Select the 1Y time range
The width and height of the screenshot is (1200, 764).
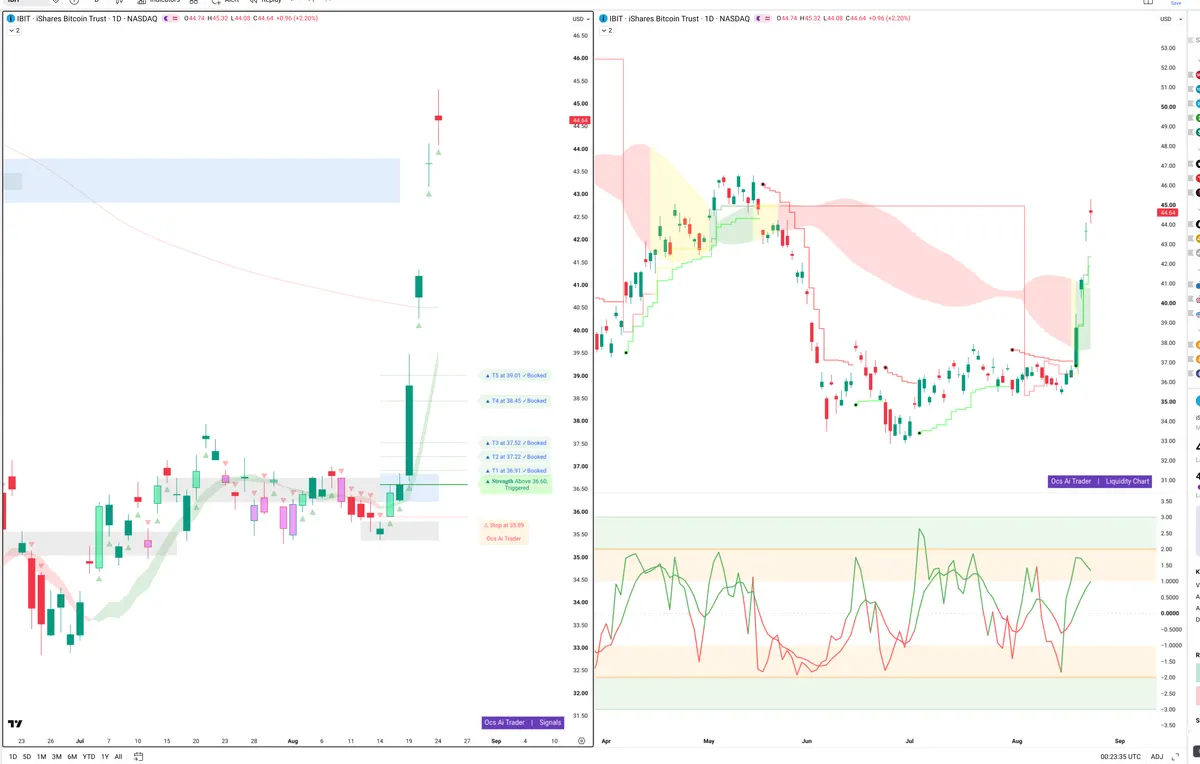click(x=105, y=756)
